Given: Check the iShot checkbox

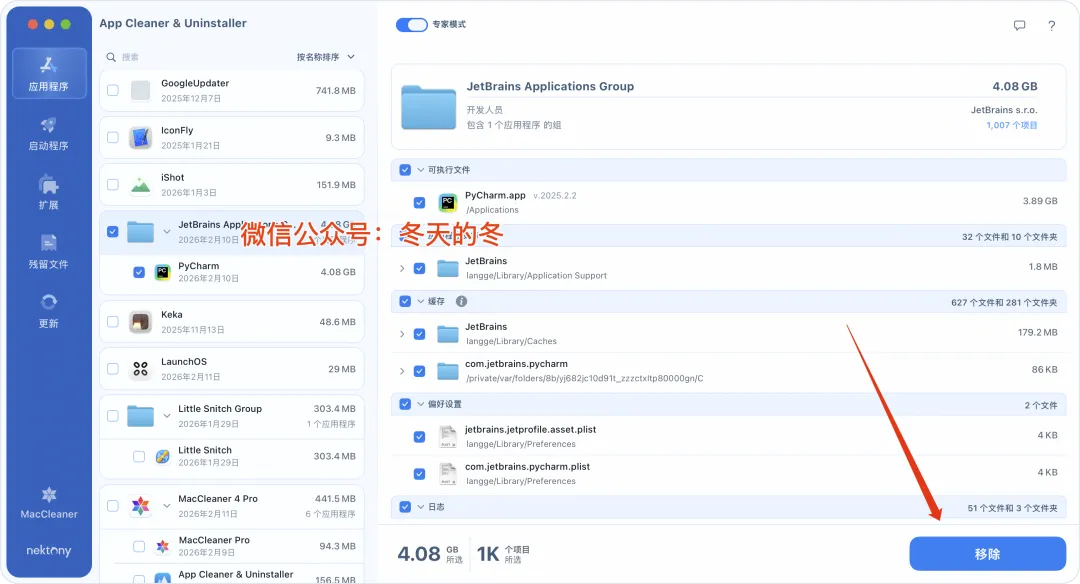Looking at the screenshot, I should (113, 185).
